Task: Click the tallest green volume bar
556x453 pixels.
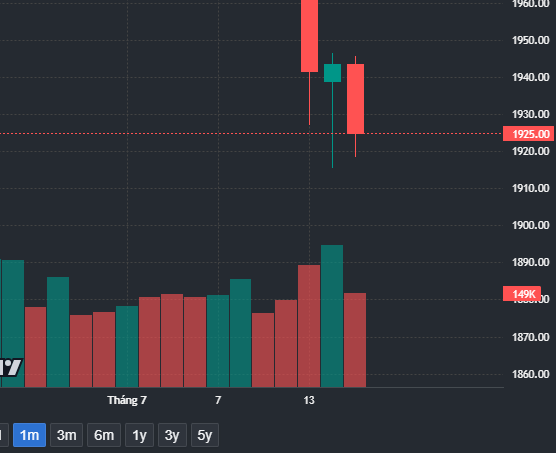Action: coord(332,316)
